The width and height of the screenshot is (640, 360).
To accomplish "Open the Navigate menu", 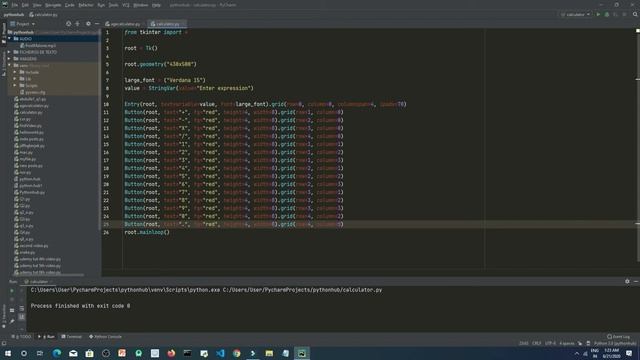I will pyautogui.click(x=53, y=5).
